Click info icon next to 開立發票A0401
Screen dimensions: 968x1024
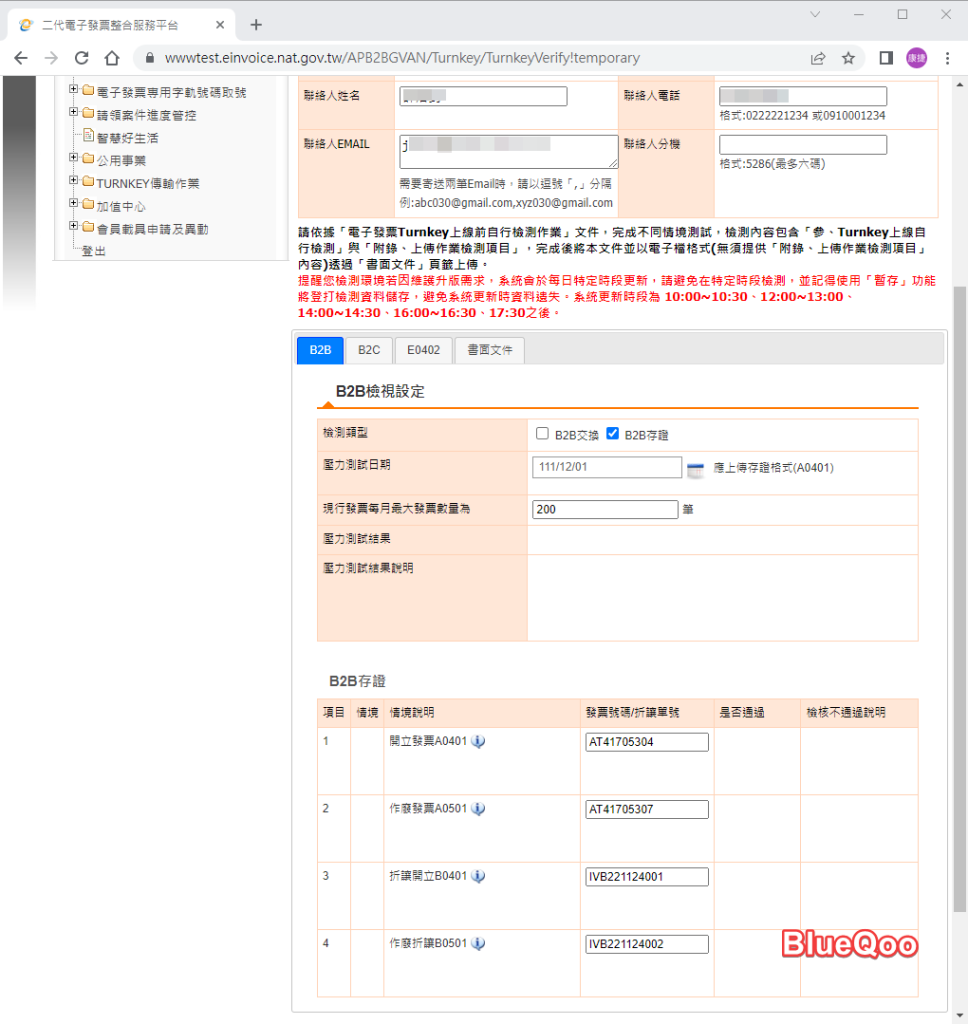pyautogui.click(x=478, y=741)
